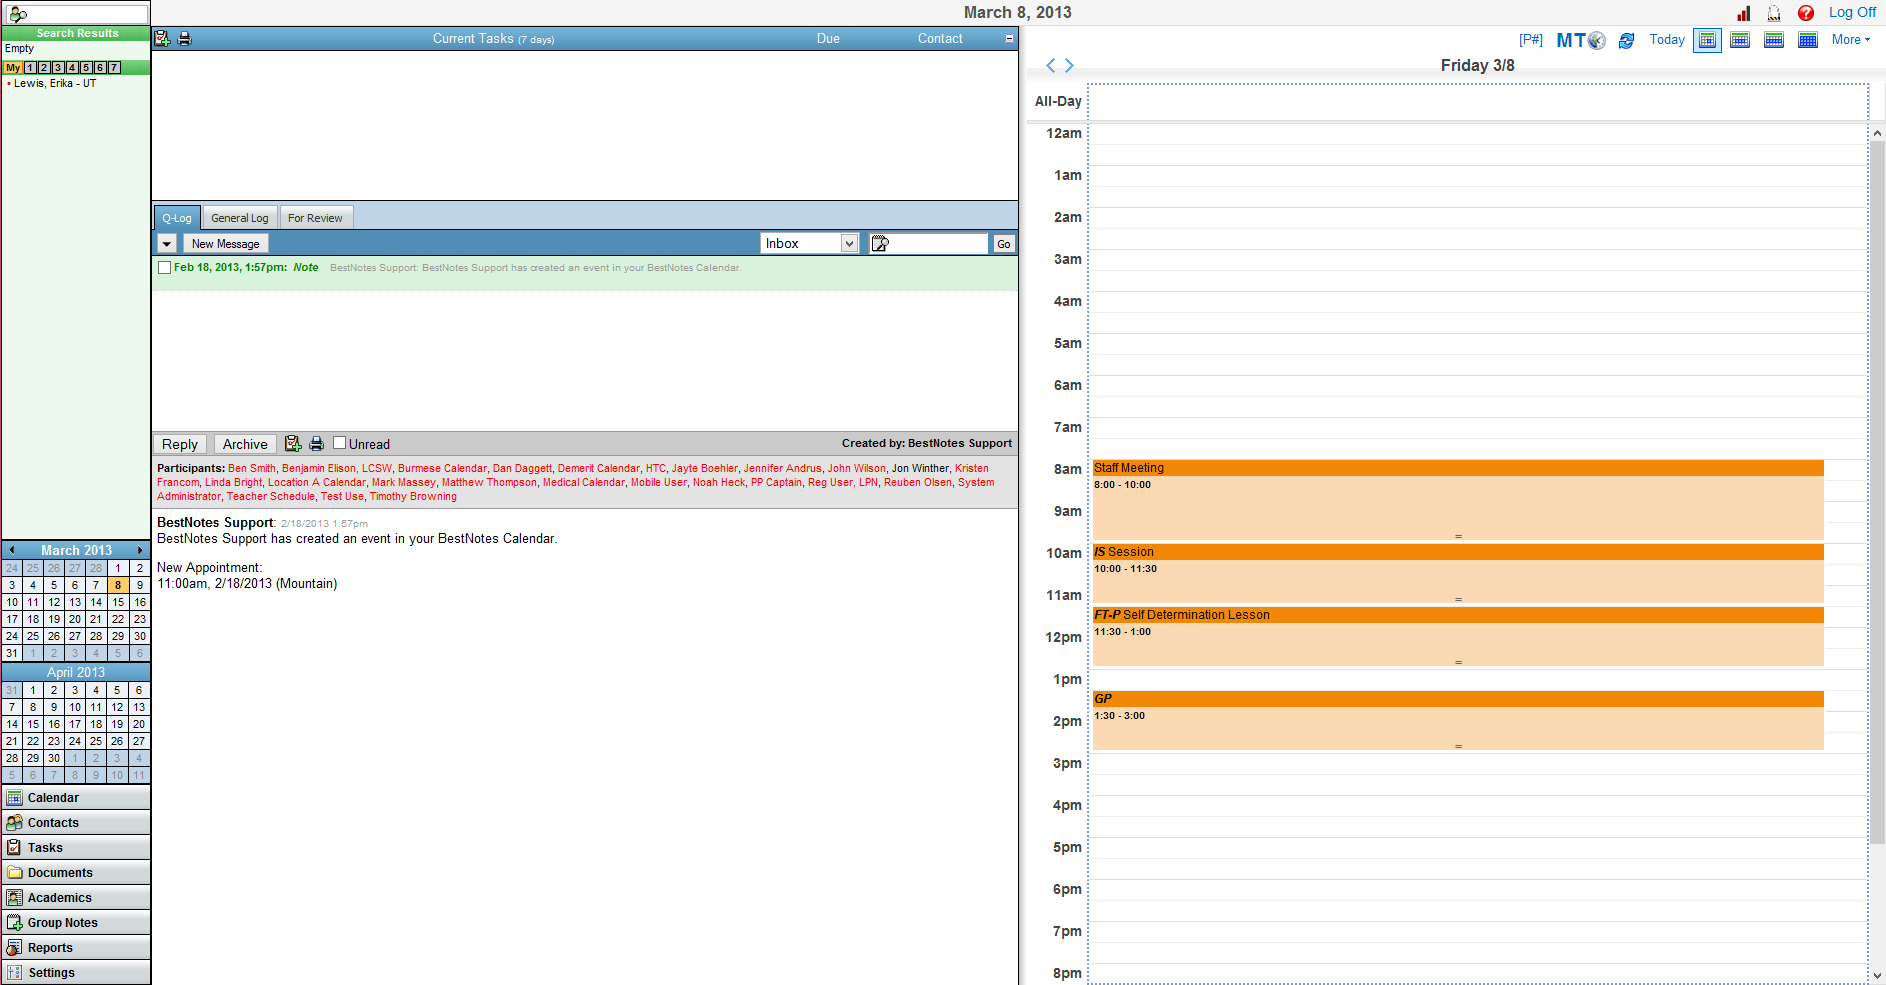The width and height of the screenshot is (1886, 985).
Task: Check the Feb 18 note message checkbox
Action: pyautogui.click(x=165, y=268)
